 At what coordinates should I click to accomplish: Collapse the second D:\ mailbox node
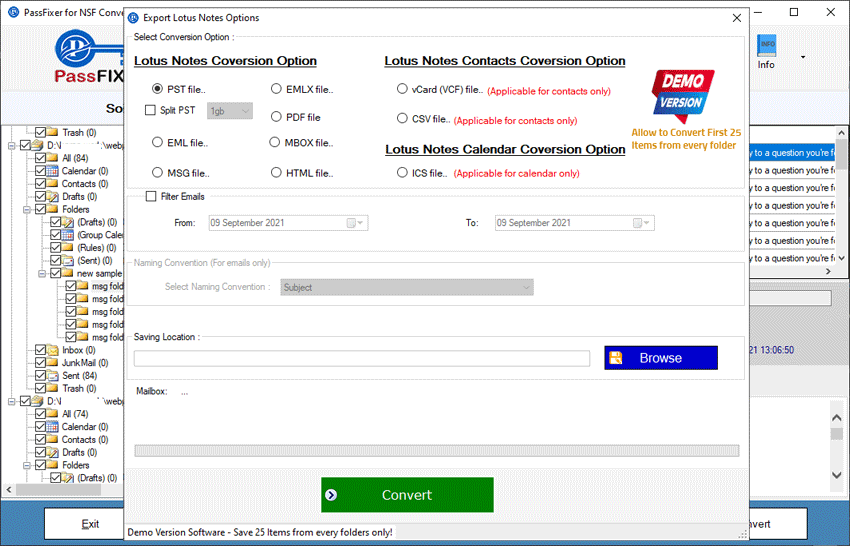tap(11, 402)
